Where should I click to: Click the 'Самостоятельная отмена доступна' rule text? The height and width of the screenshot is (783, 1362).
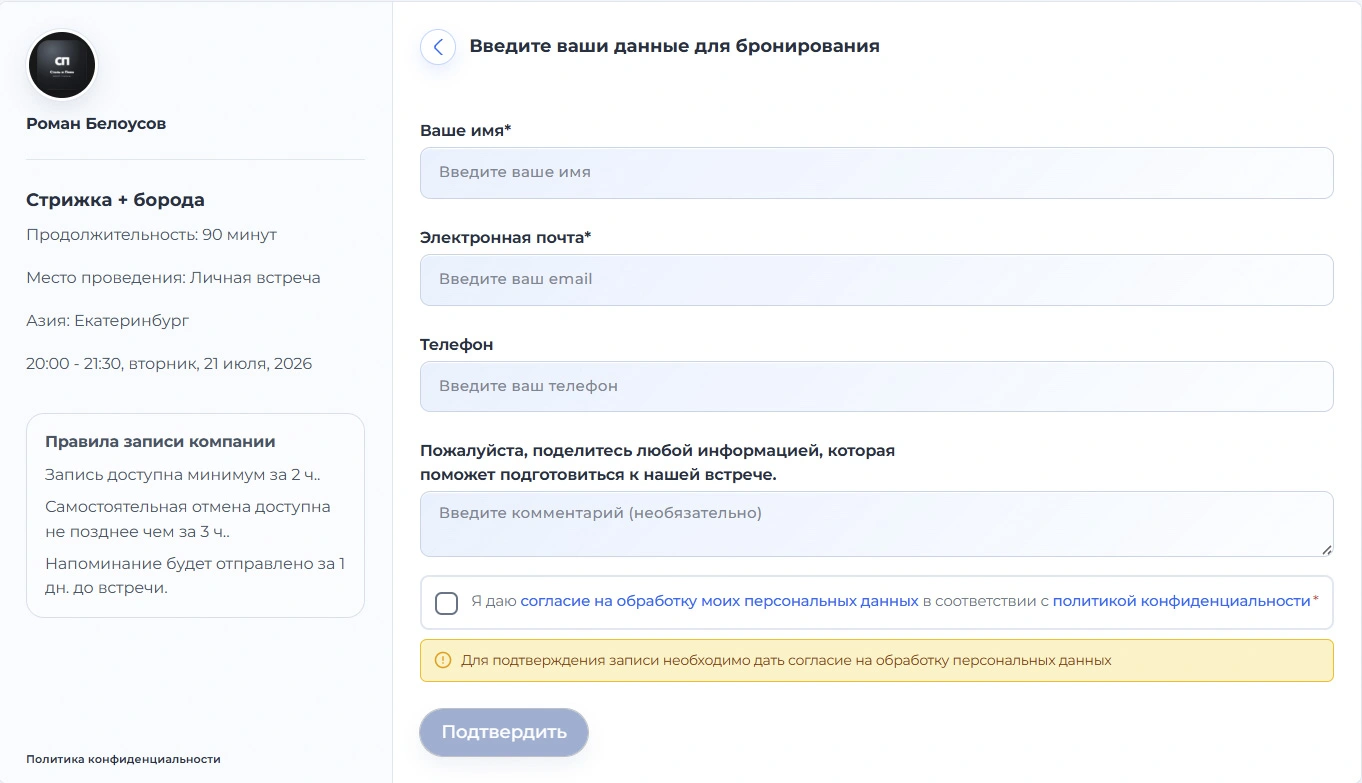(188, 519)
